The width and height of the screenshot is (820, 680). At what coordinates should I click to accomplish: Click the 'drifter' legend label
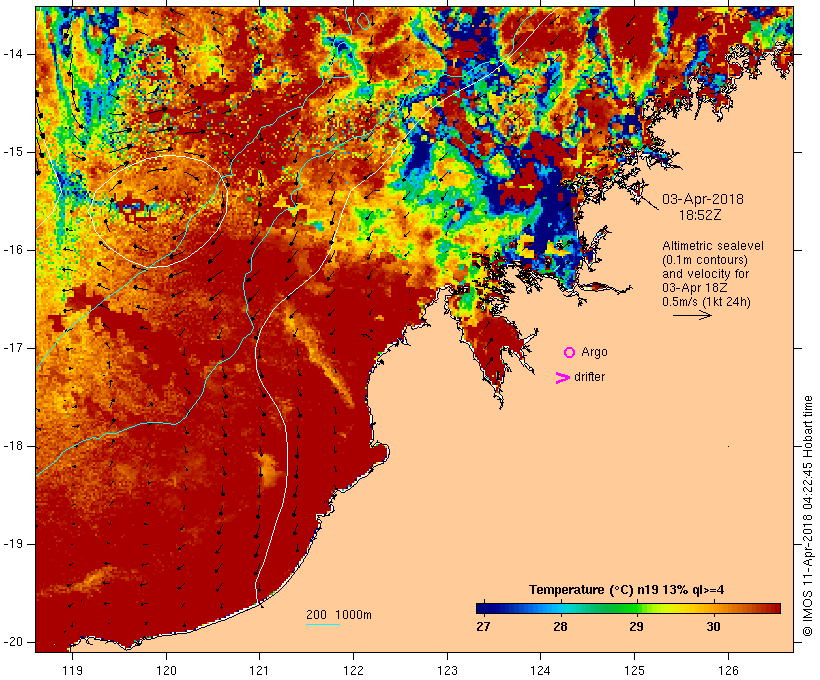[589, 377]
